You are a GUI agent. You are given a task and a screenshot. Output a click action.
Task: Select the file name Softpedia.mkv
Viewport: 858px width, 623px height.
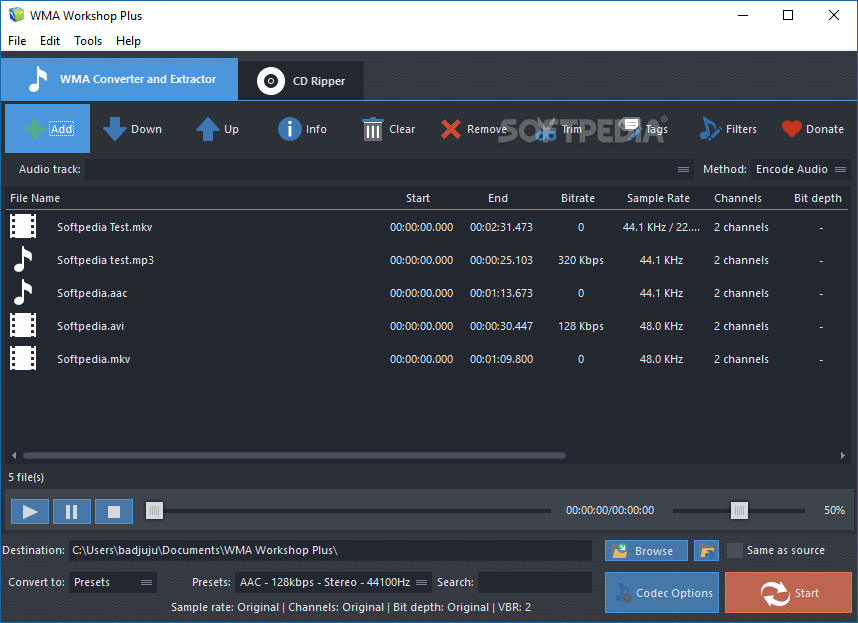coord(94,359)
